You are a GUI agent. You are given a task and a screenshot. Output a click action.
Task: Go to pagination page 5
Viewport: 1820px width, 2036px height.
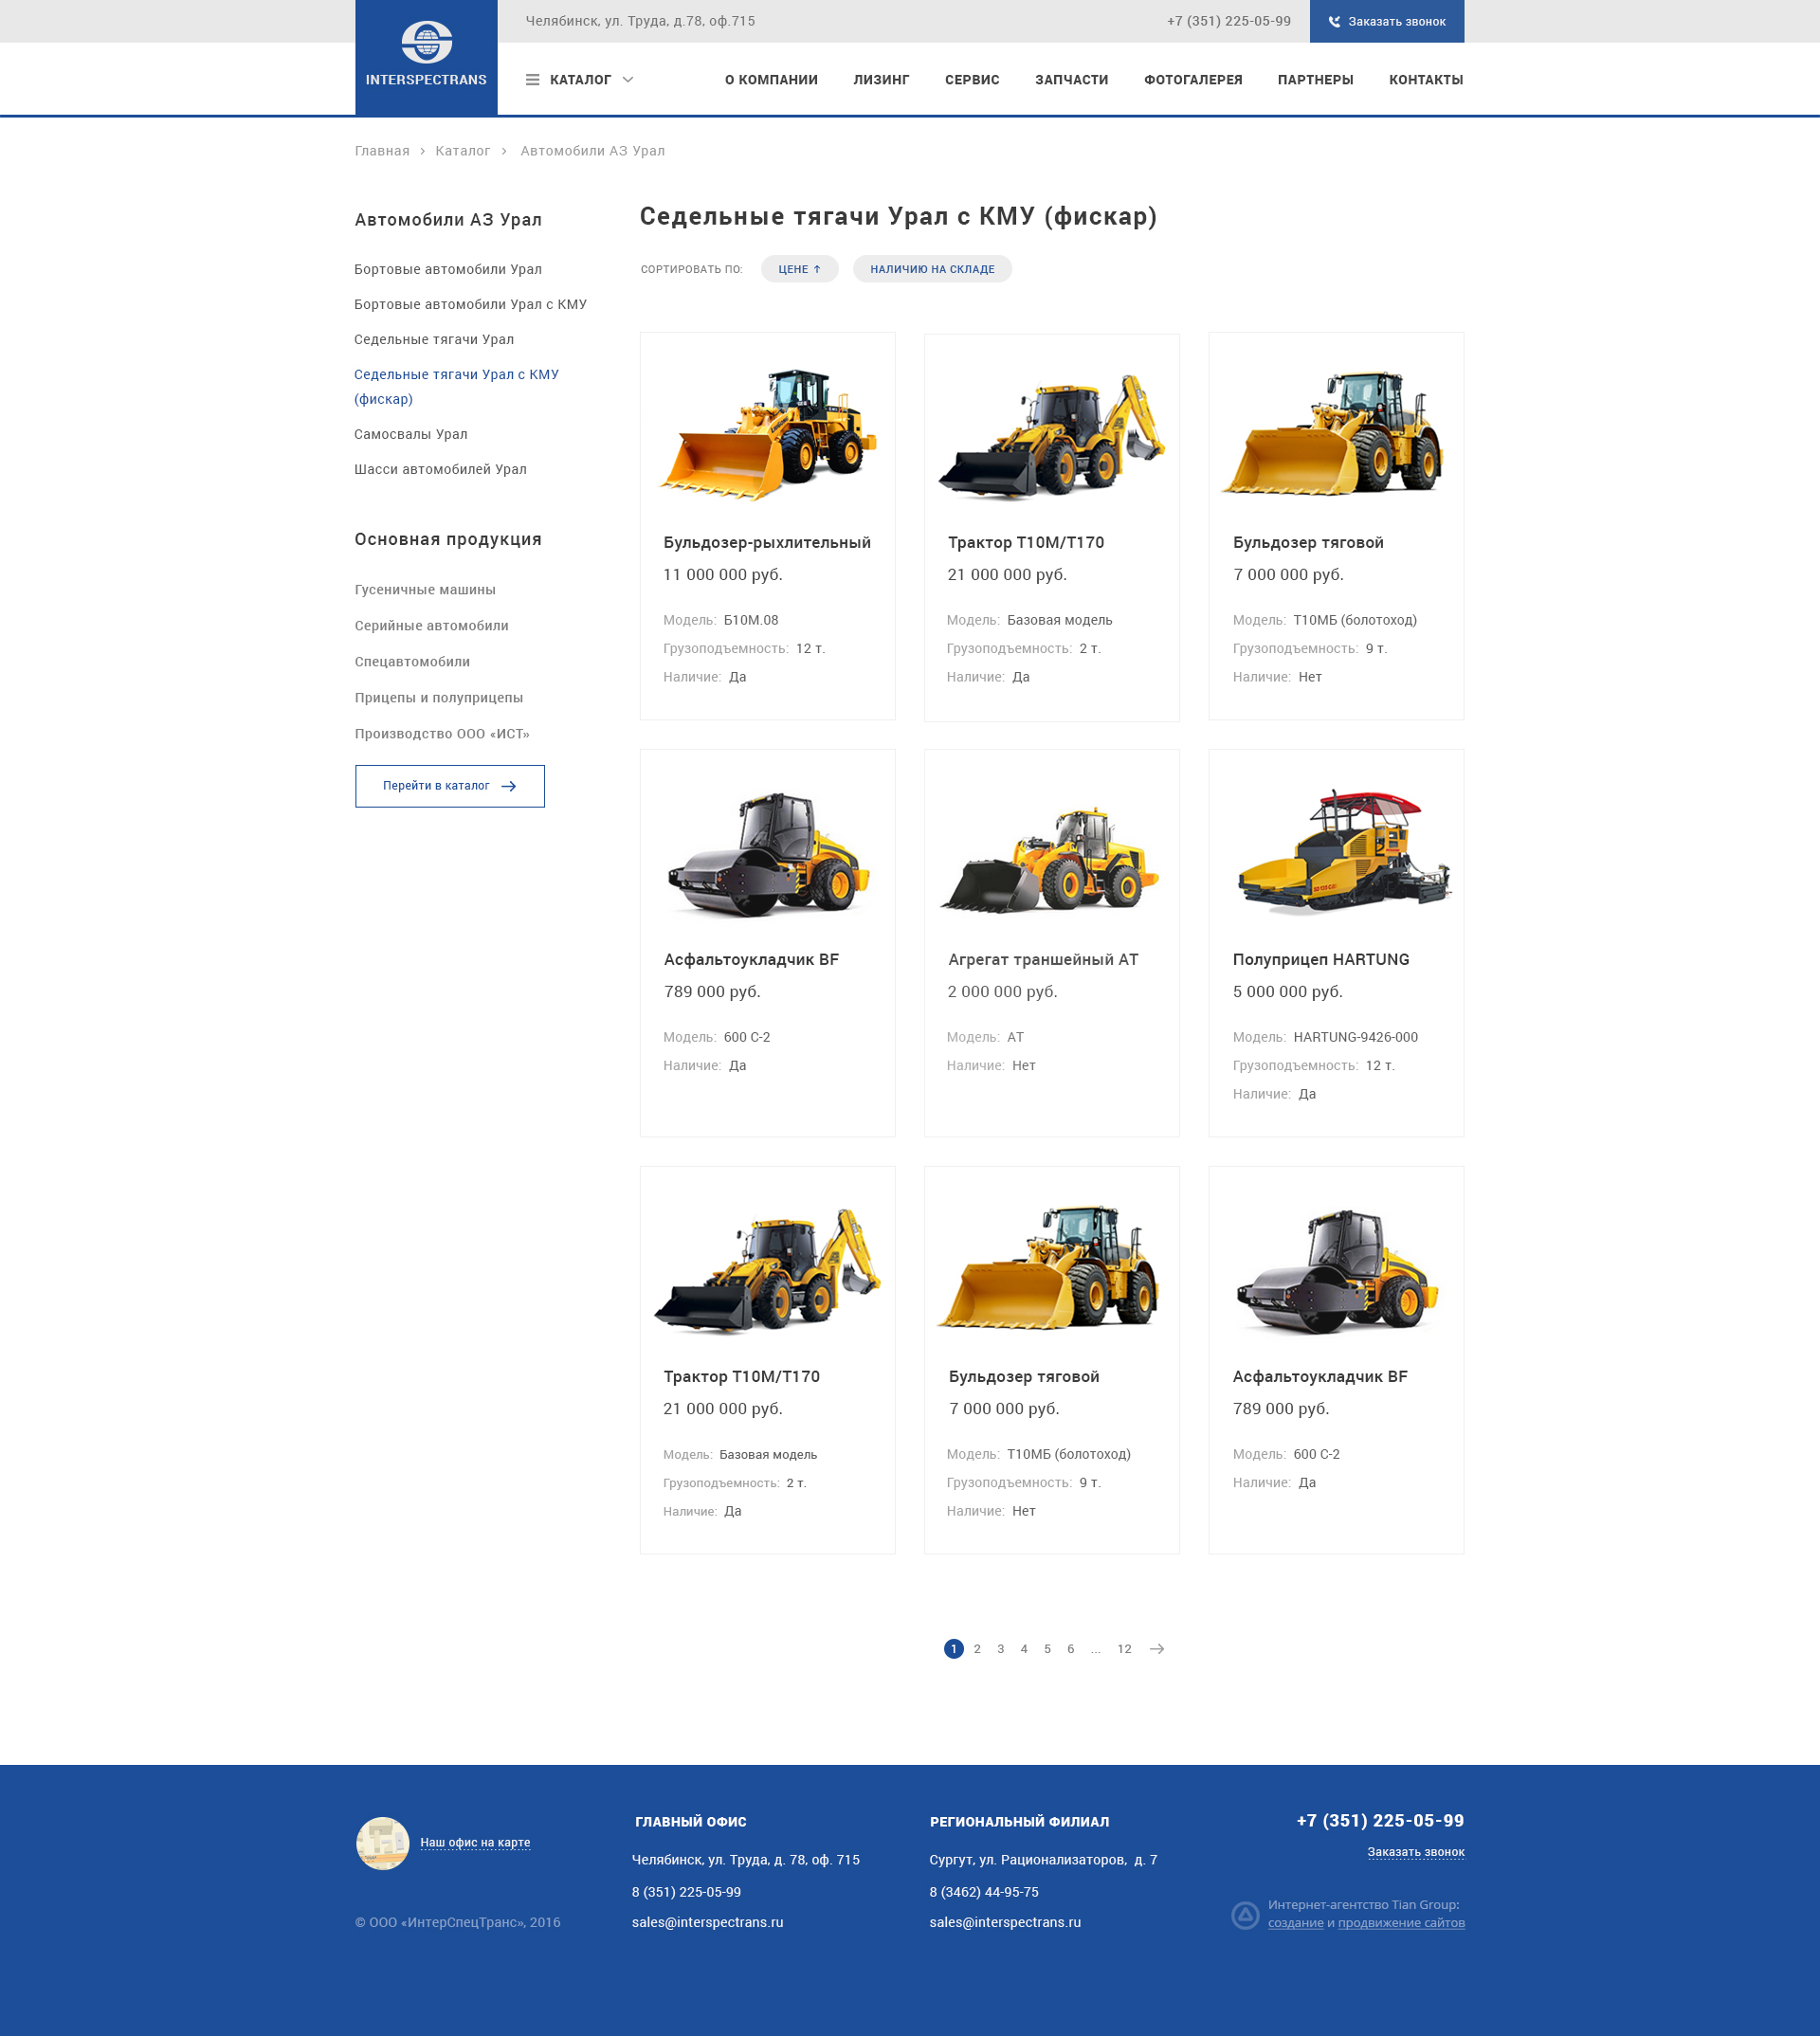point(1047,1649)
